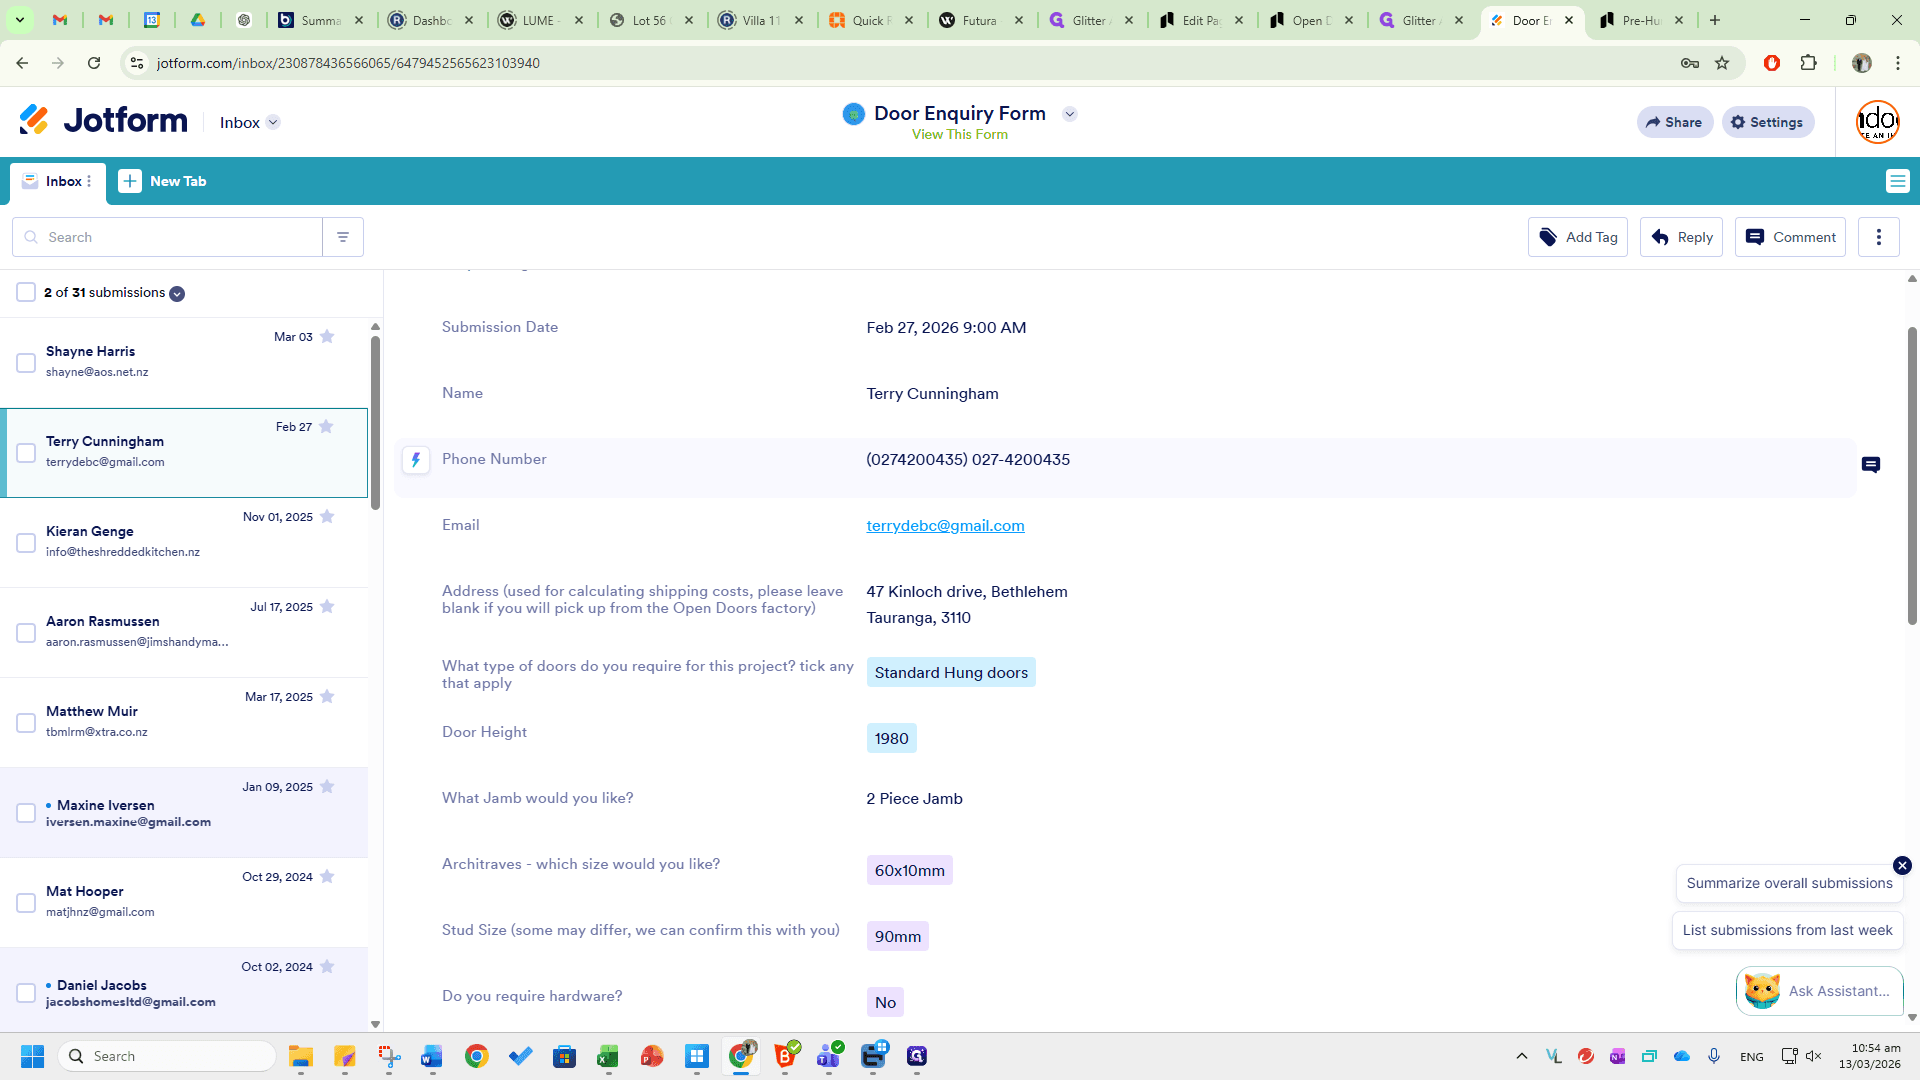The height and width of the screenshot is (1080, 1920).
Task: Open the comment bubble on Phone Number row
Action: [x=1871, y=465]
